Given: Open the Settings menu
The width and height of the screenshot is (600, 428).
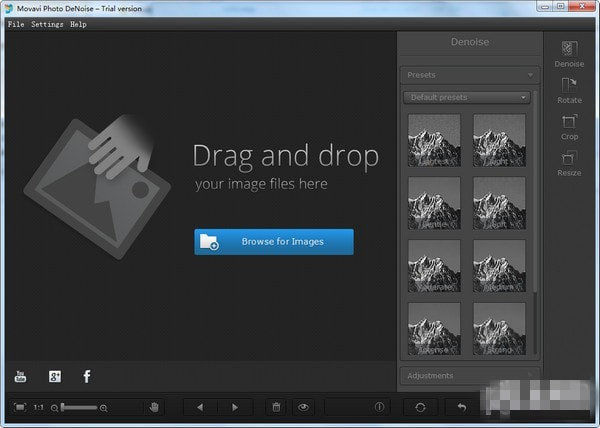Looking at the screenshot, I should pos(47,24).
